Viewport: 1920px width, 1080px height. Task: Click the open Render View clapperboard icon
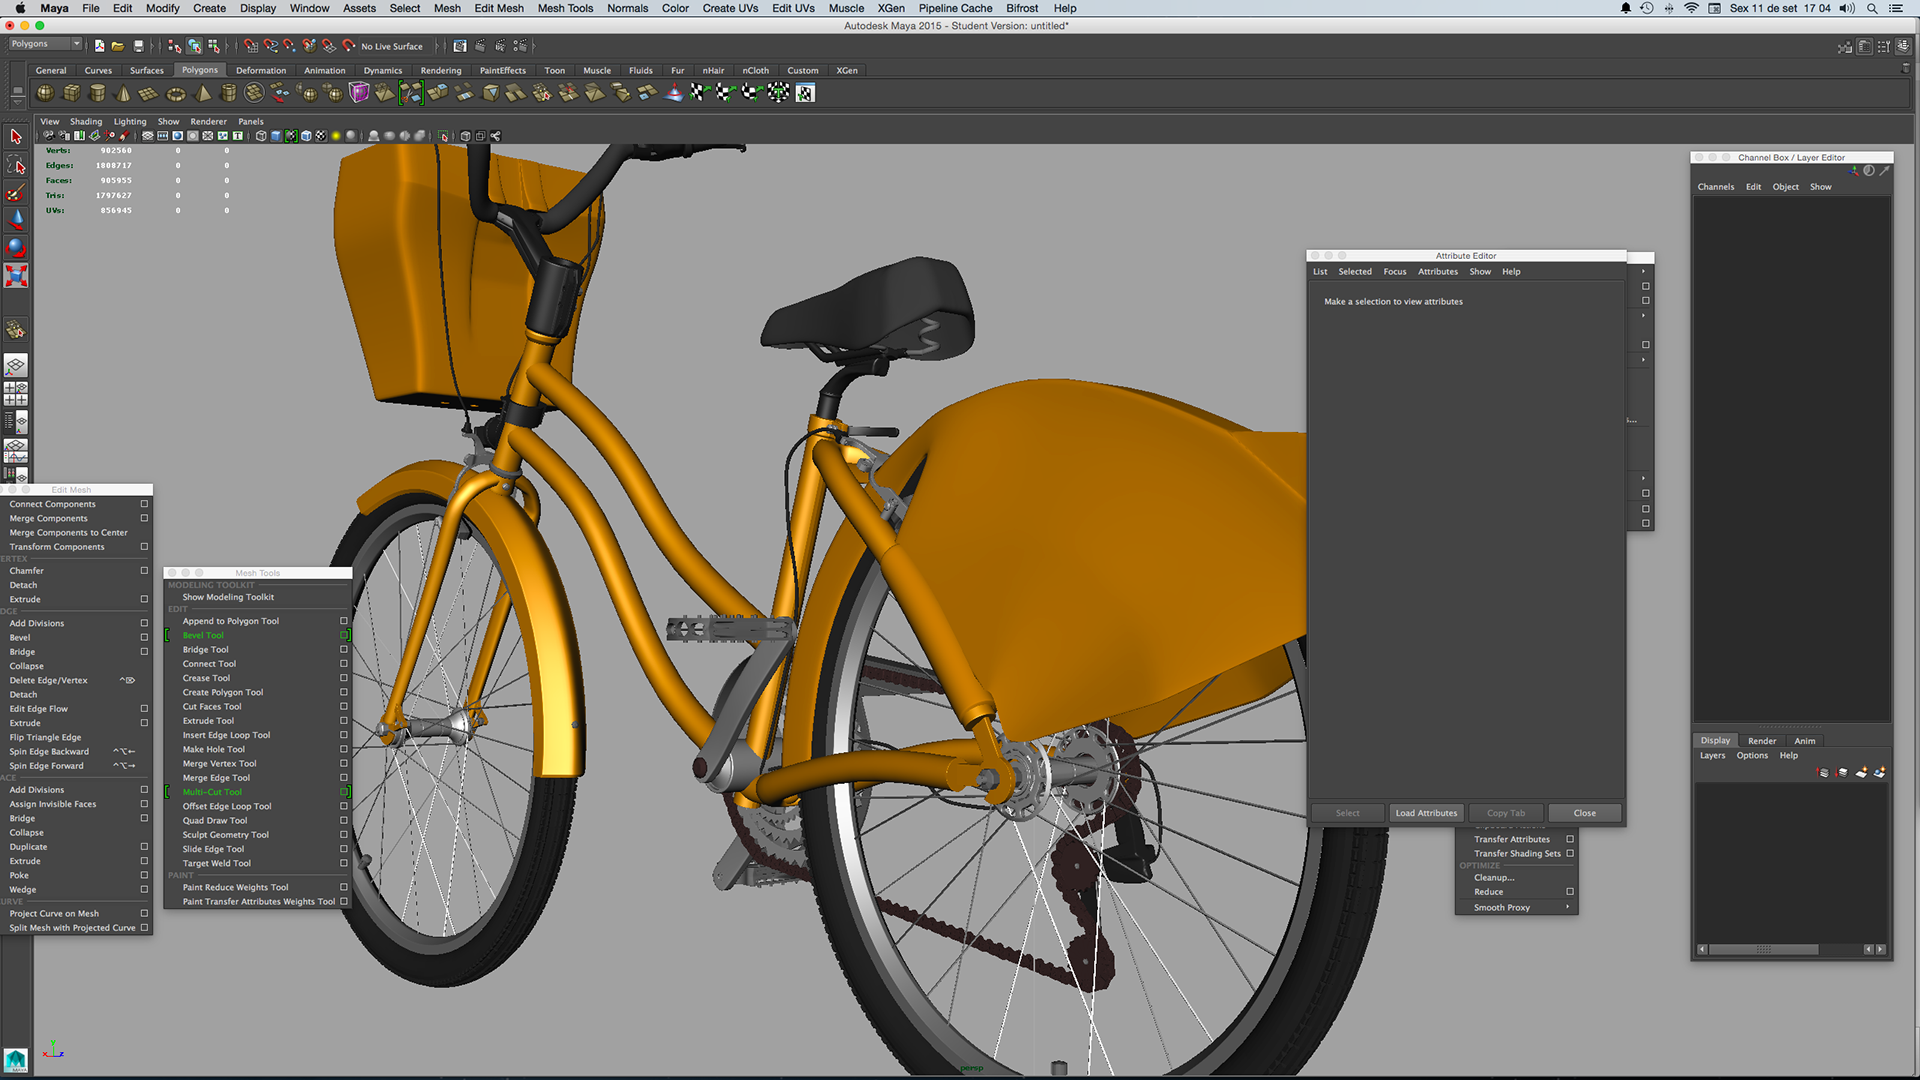tap(460, 46)
